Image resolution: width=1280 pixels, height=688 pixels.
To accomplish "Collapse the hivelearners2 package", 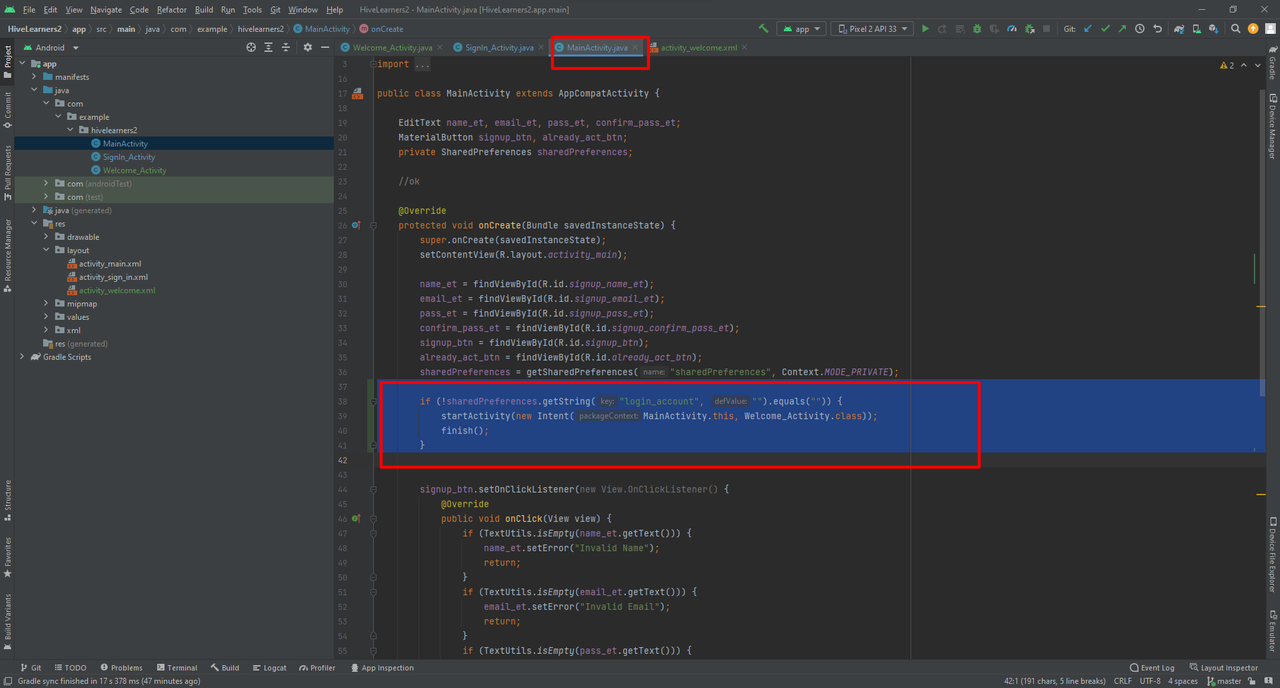I will click(70, 130).
